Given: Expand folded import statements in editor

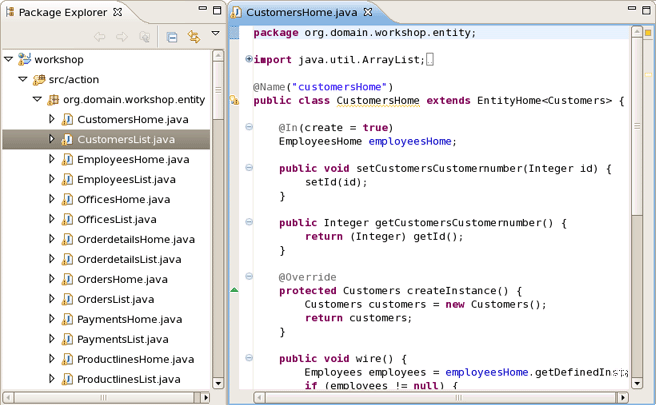Looking at the screenshot, I should point(249,60).
